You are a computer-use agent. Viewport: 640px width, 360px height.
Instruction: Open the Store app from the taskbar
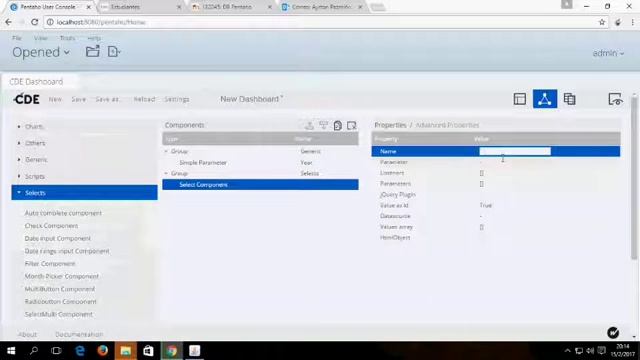148,351
